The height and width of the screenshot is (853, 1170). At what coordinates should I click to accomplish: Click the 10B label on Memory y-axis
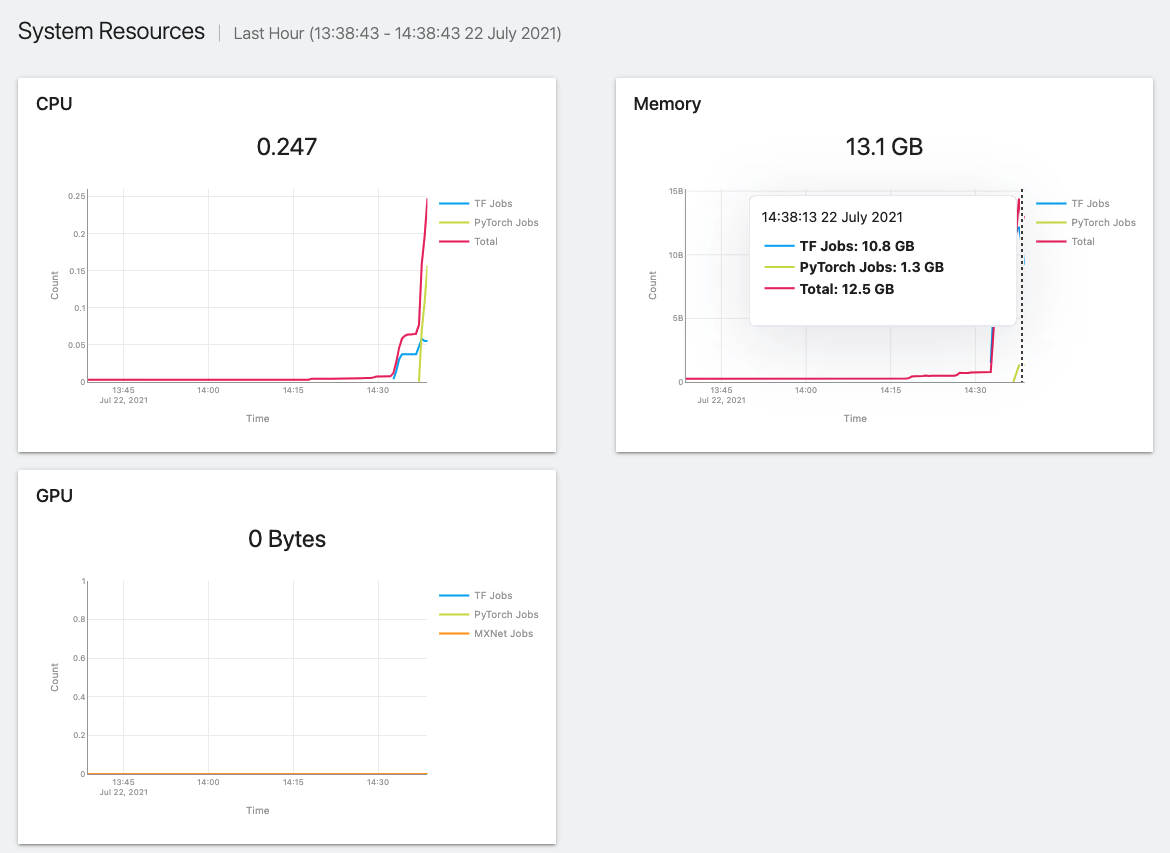(x=675, y=255)
